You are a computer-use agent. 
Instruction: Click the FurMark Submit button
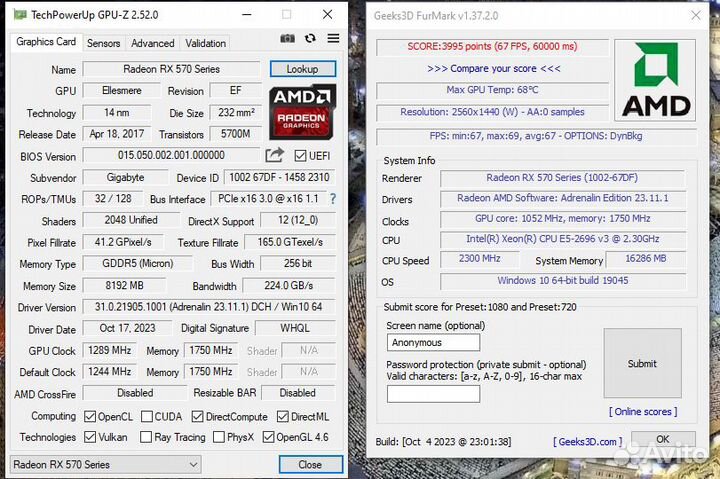(x=642, y=363)
